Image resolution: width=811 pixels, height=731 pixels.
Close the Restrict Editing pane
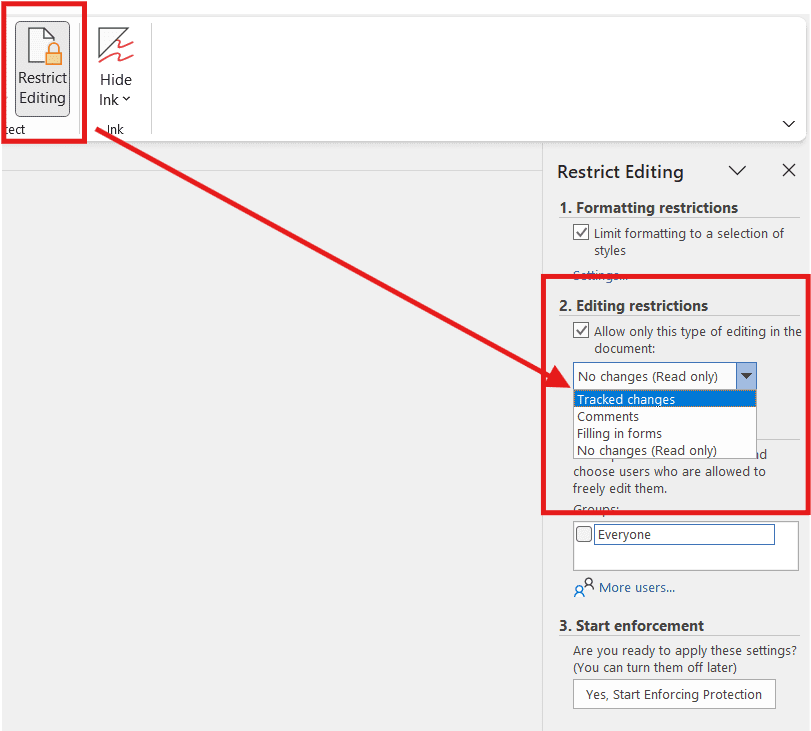[x=789, y=170]
